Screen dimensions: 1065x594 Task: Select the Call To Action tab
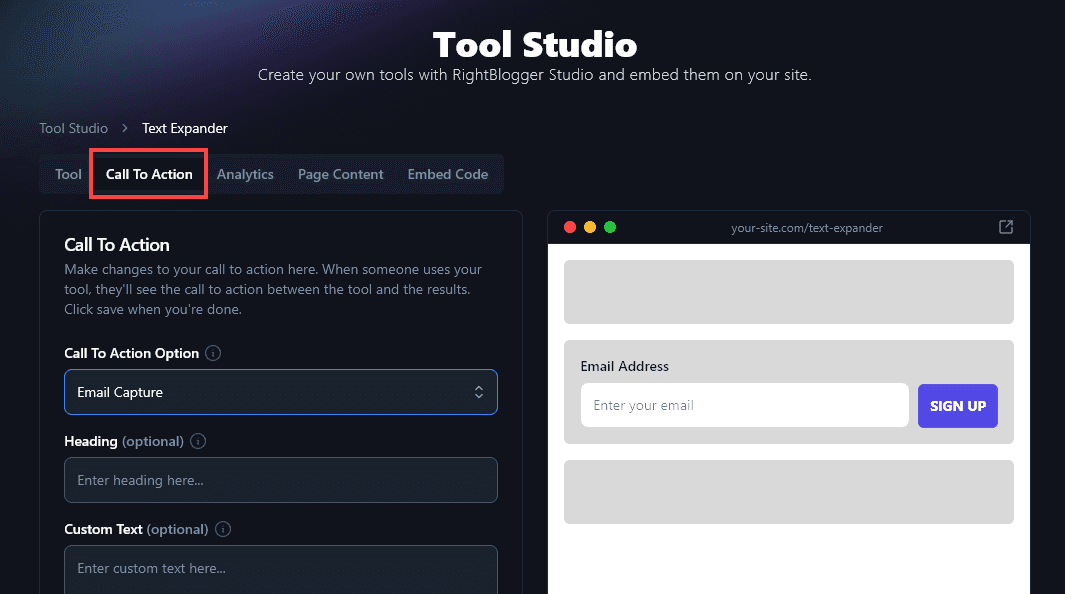click(x=149, y=174)
